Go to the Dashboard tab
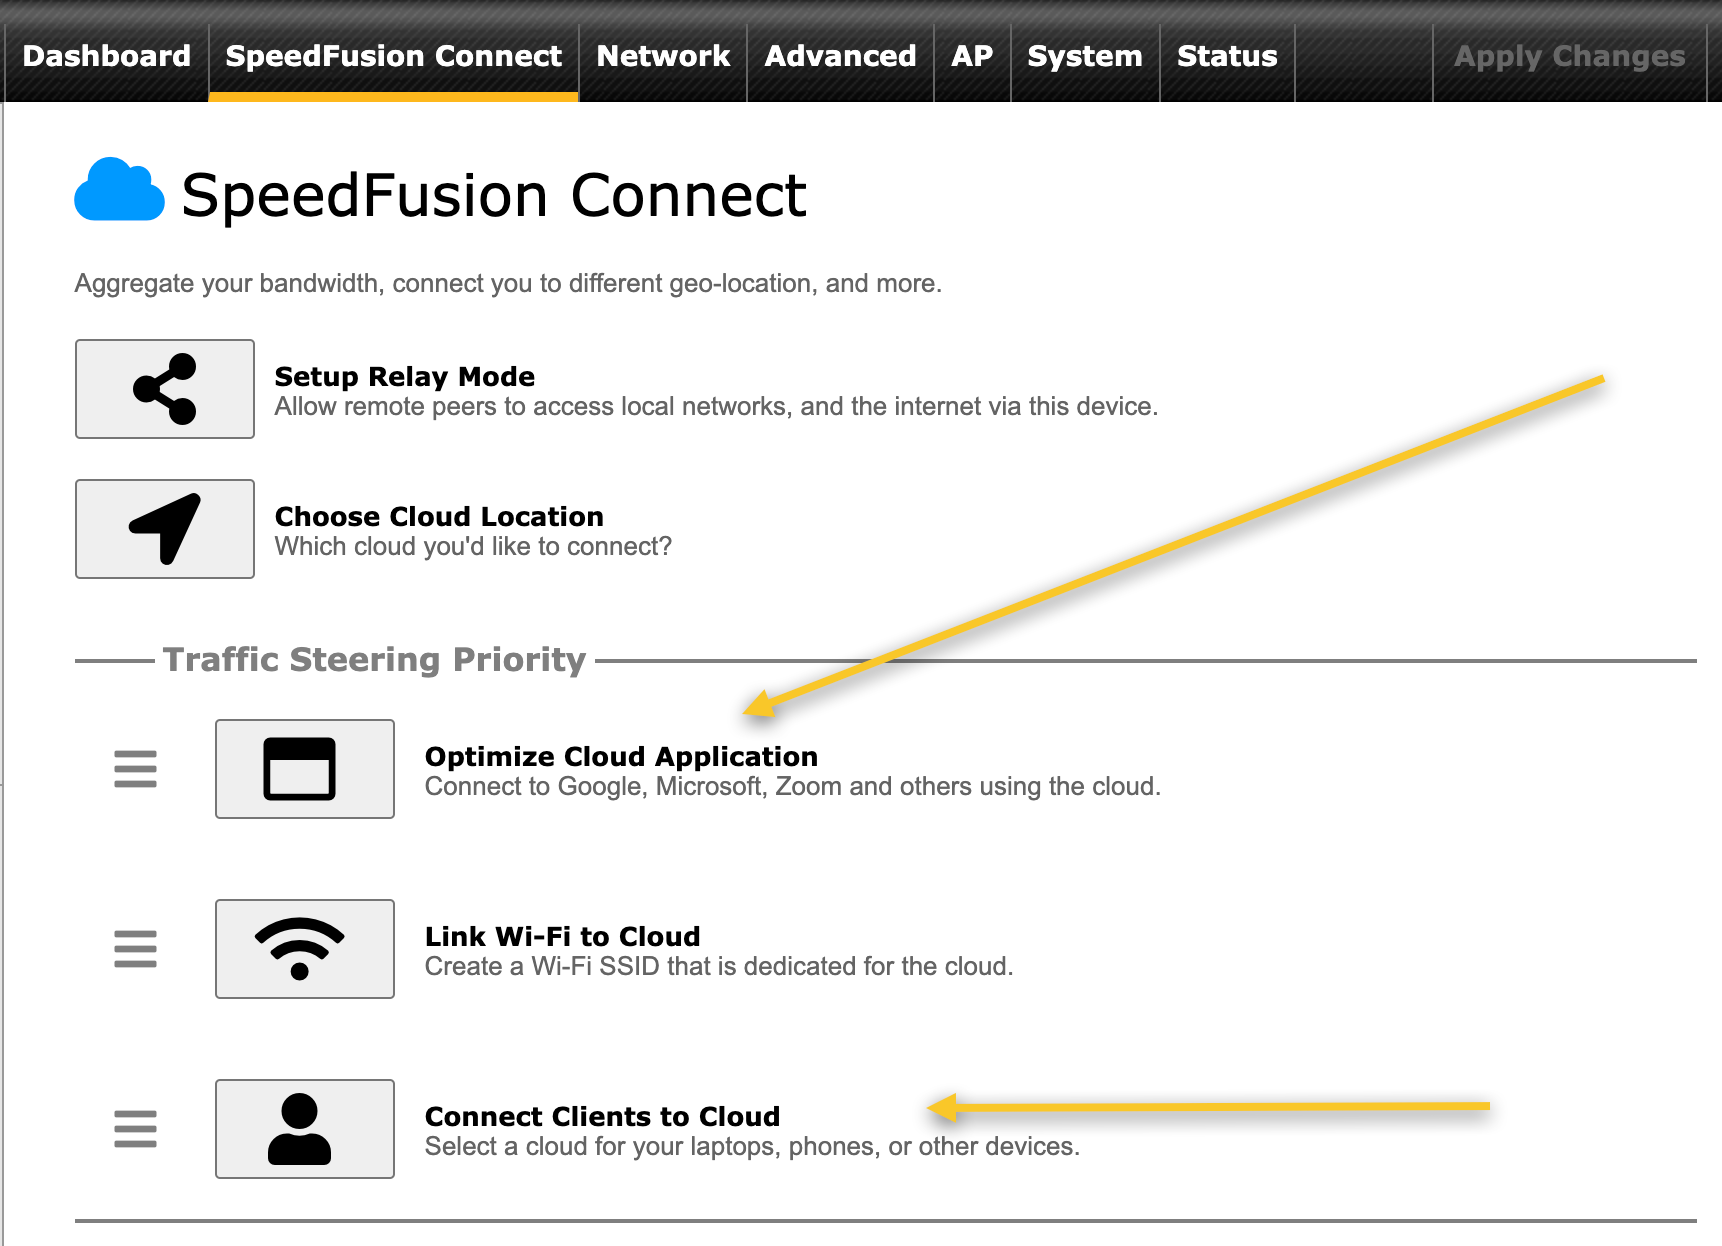This screenshot has width=1722, height=1246. point(107,56)
